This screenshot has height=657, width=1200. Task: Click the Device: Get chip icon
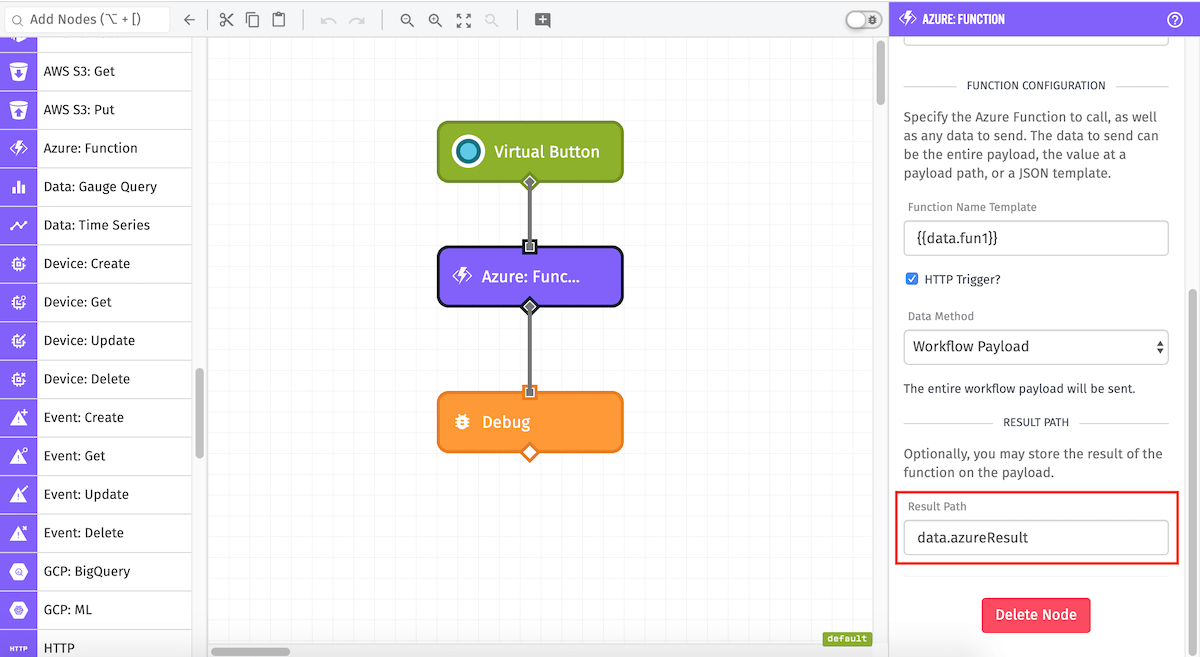(18, 302)
